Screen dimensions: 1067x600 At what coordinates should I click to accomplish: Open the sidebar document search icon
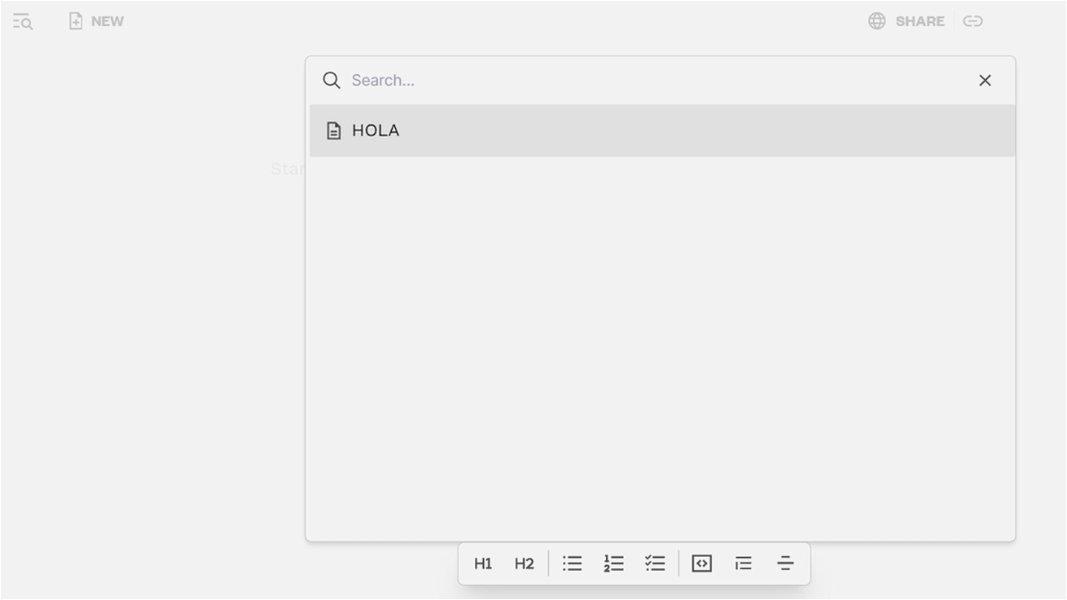pos(22,22)
